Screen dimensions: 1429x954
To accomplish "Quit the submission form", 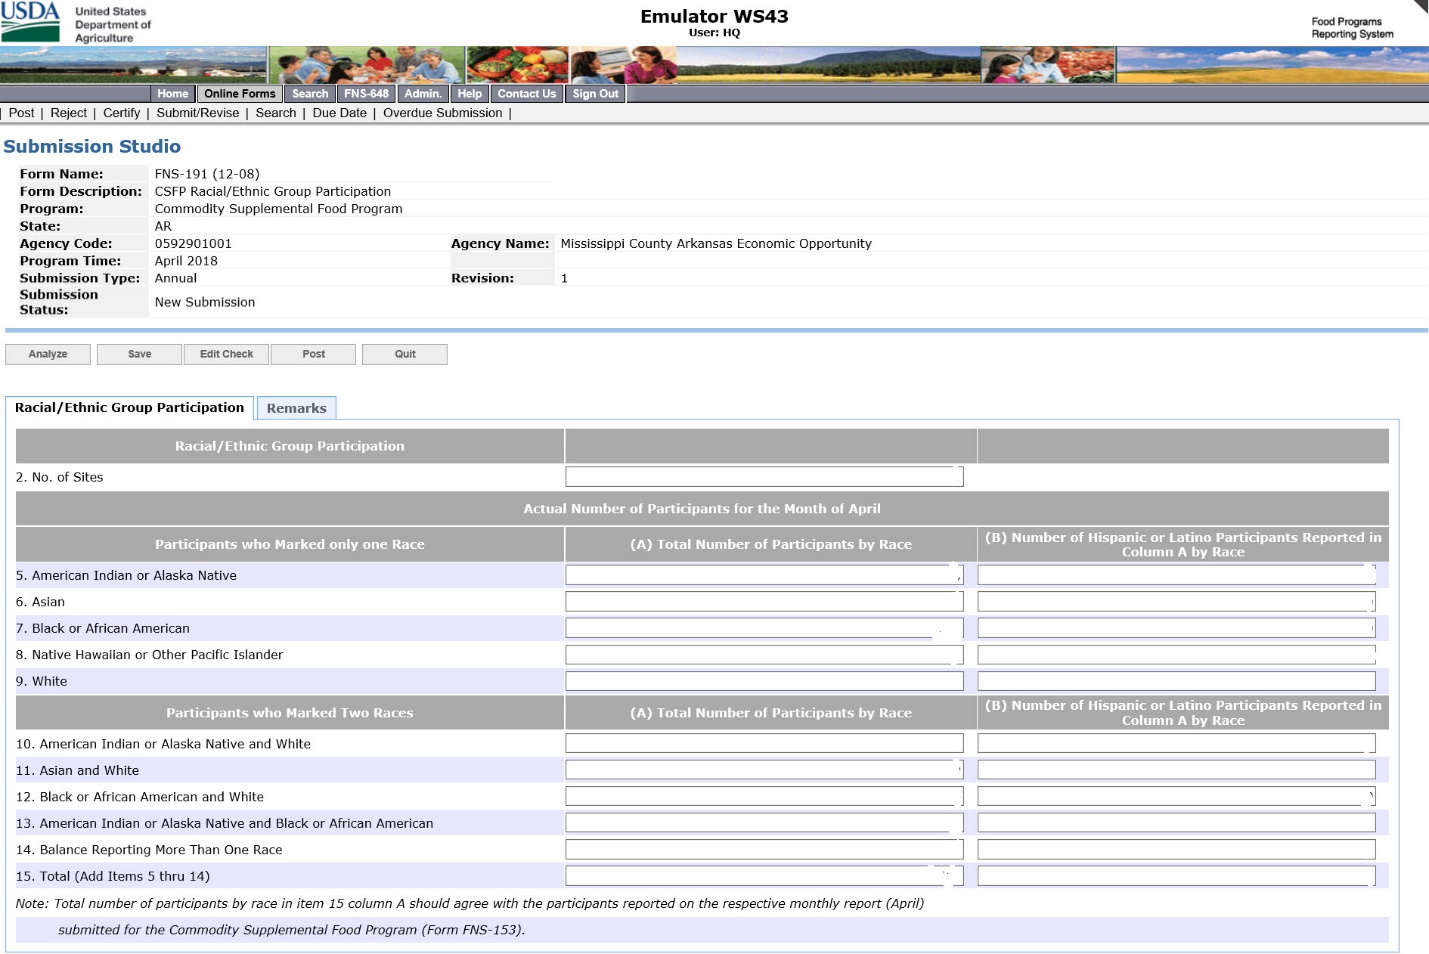I will pyautogui.click(x=405, y=354).
